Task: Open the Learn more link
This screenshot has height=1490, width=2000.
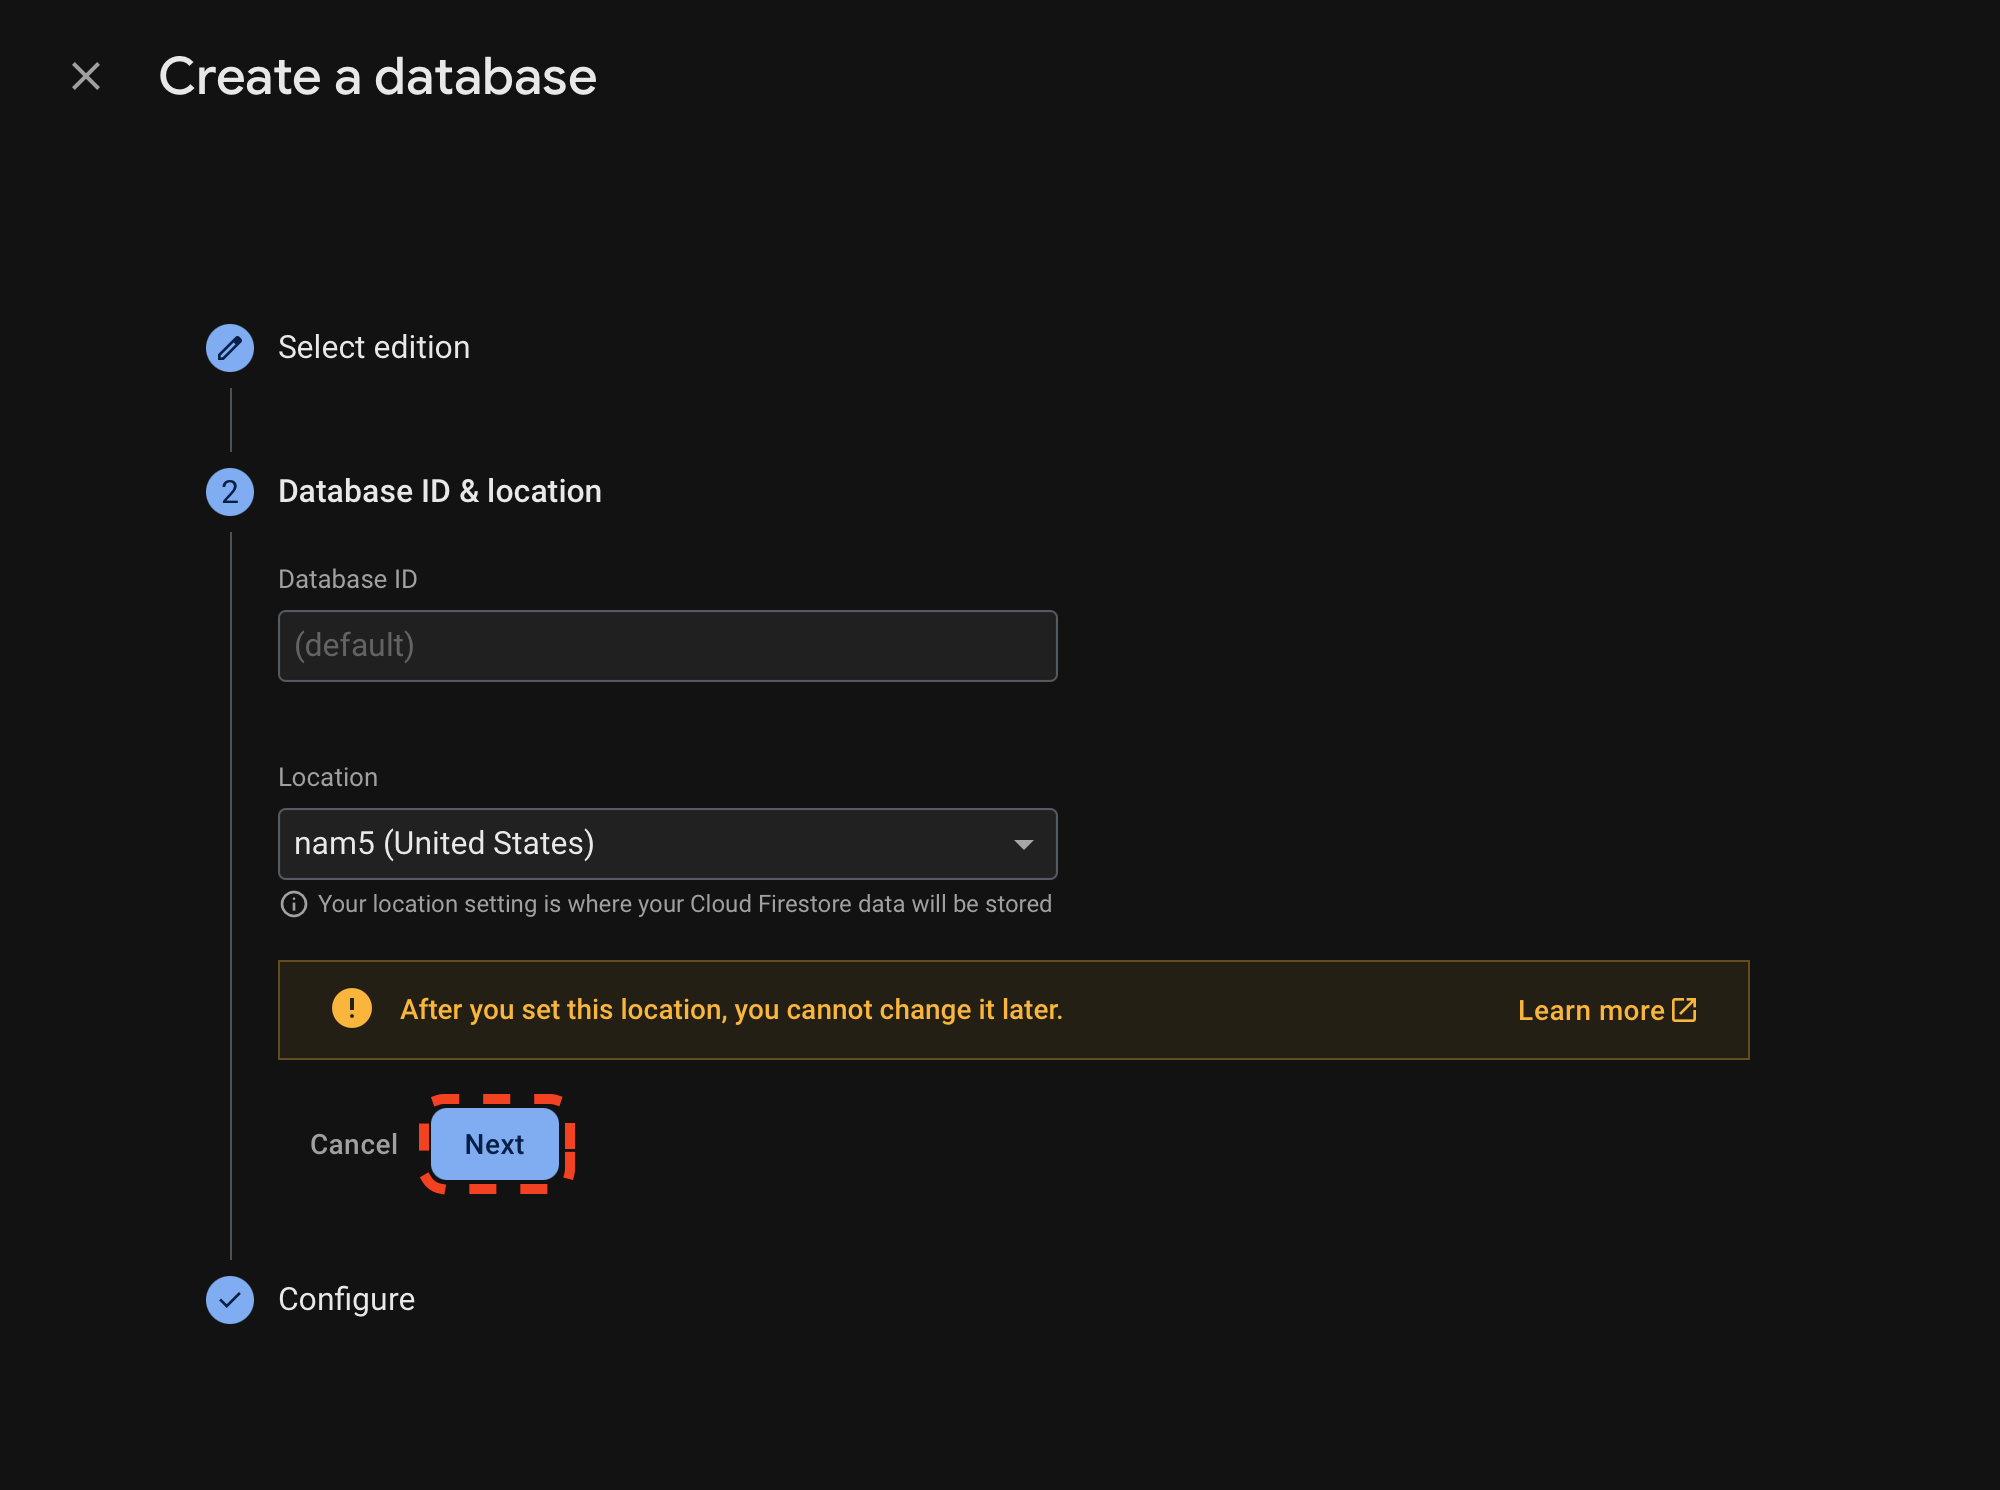Action: coord(1590,1010)
